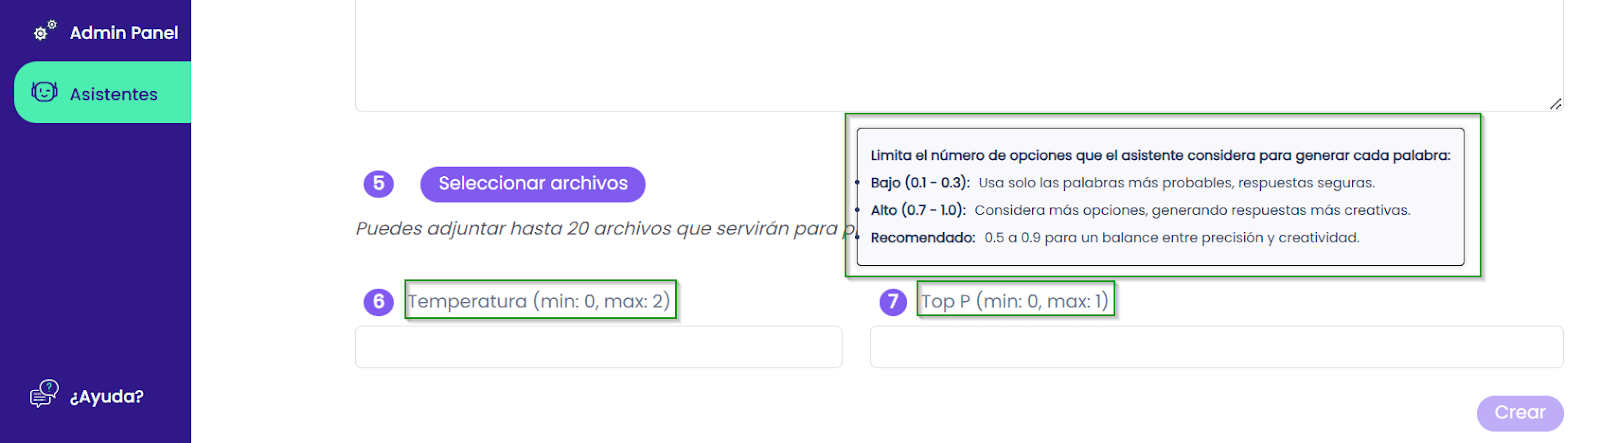Image resolution: width=1600 pixels, height=443 pixels.
Task: Click the step 7 number badge
Action: (893, 301)
